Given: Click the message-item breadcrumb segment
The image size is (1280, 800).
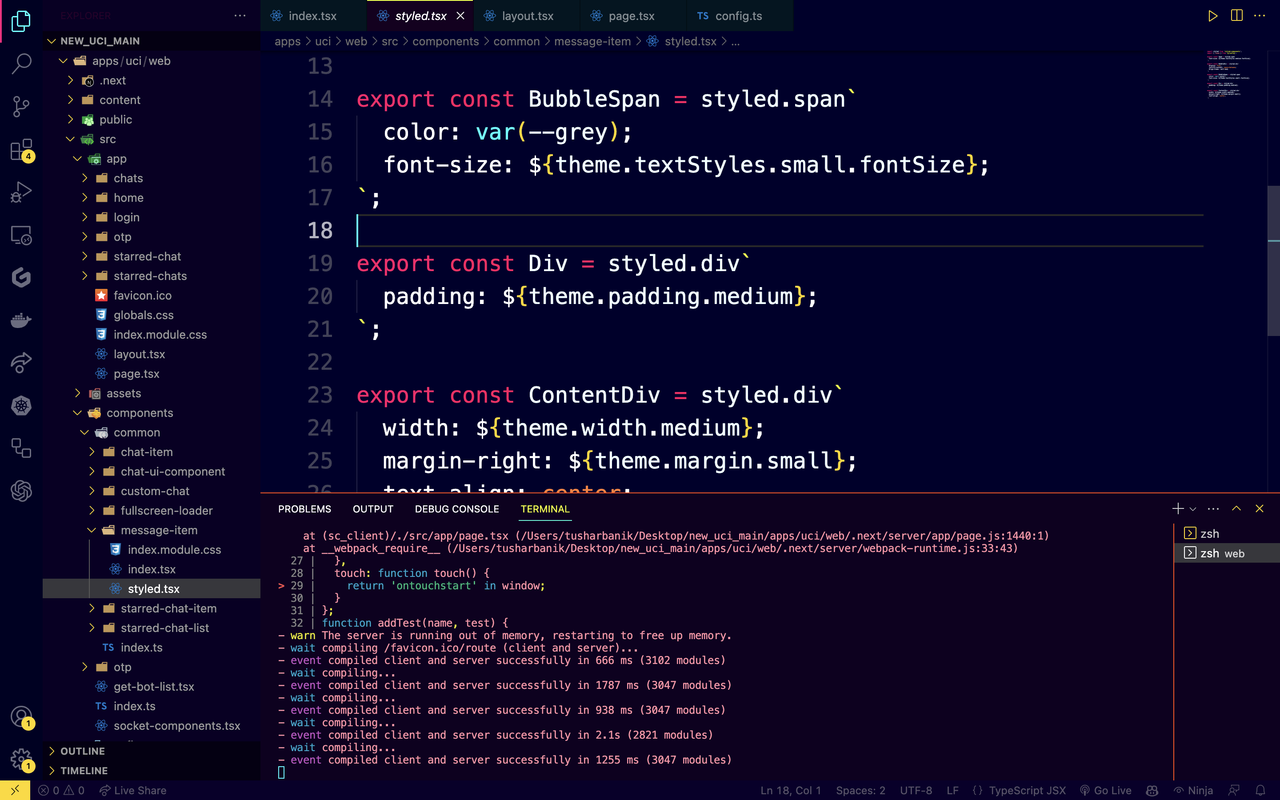Looking at the screenshot, I should coord(593,42).
